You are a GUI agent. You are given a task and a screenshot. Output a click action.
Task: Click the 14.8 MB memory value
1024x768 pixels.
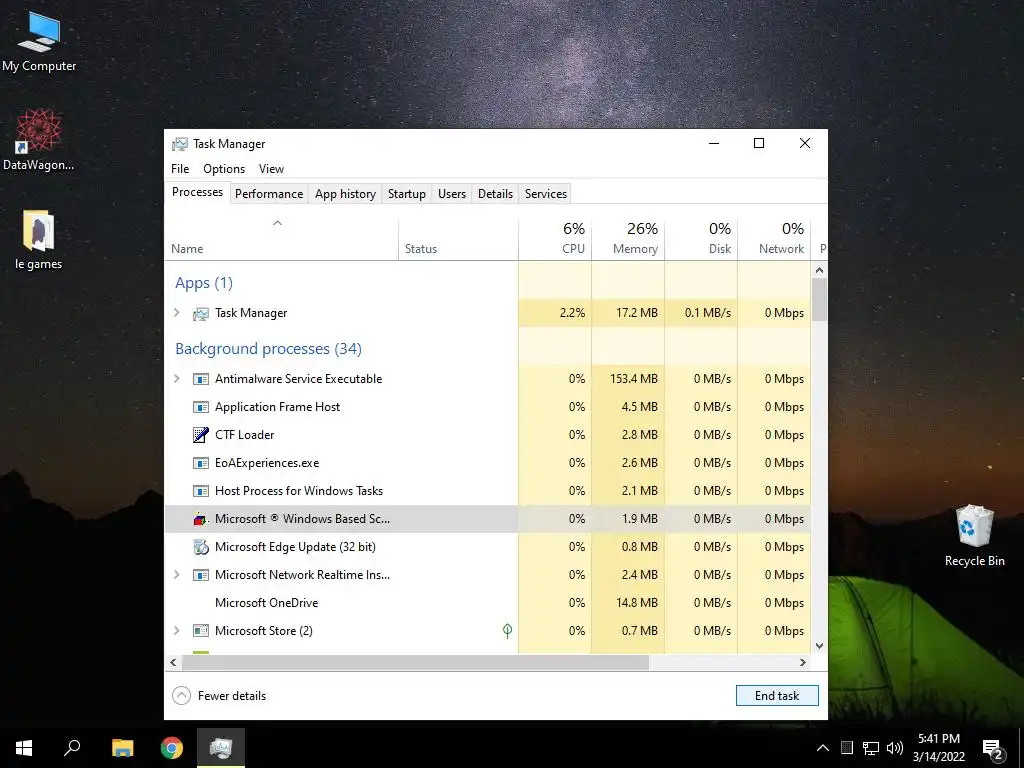637,603
